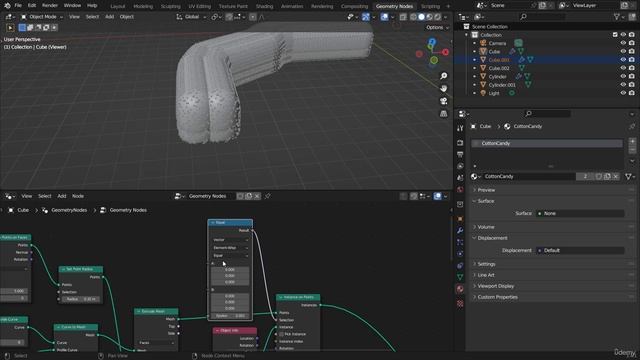This screenshot has width=640, height=360.
Task: Toggle viewport overlays display
Action: pyautogui.click(x=384, y=17)
